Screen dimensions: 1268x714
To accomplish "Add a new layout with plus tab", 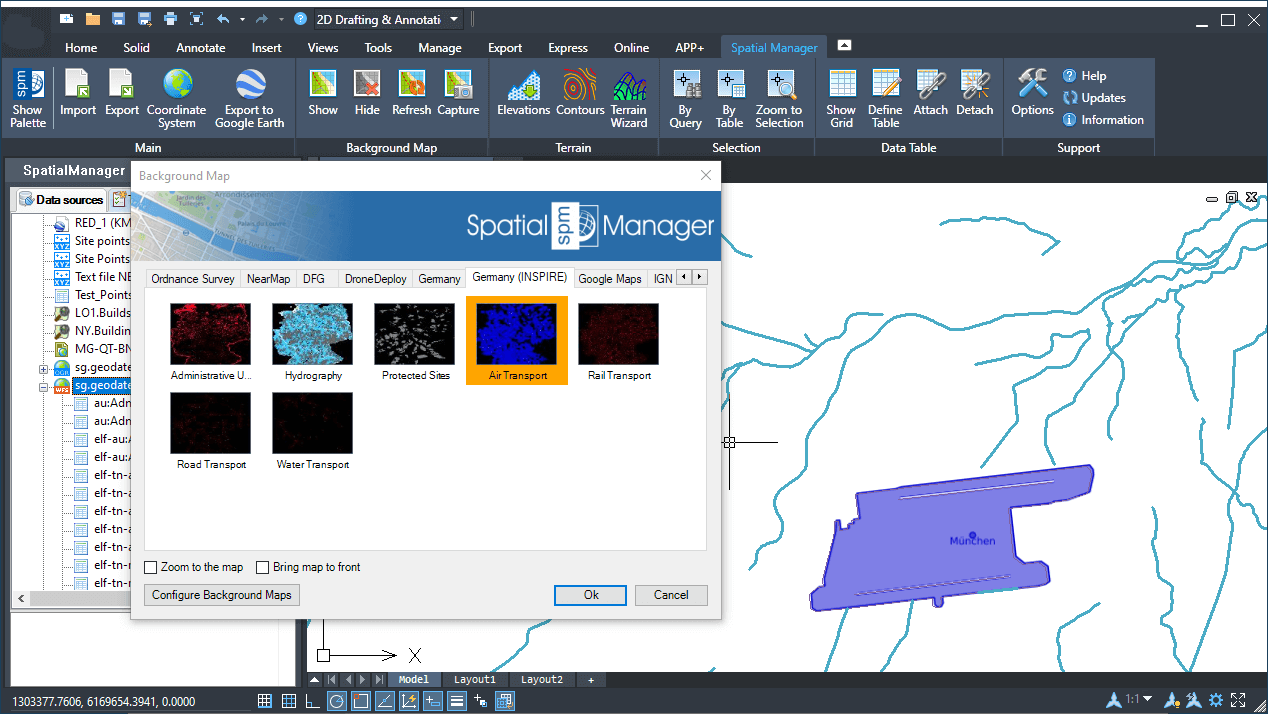I will (591, 680).
